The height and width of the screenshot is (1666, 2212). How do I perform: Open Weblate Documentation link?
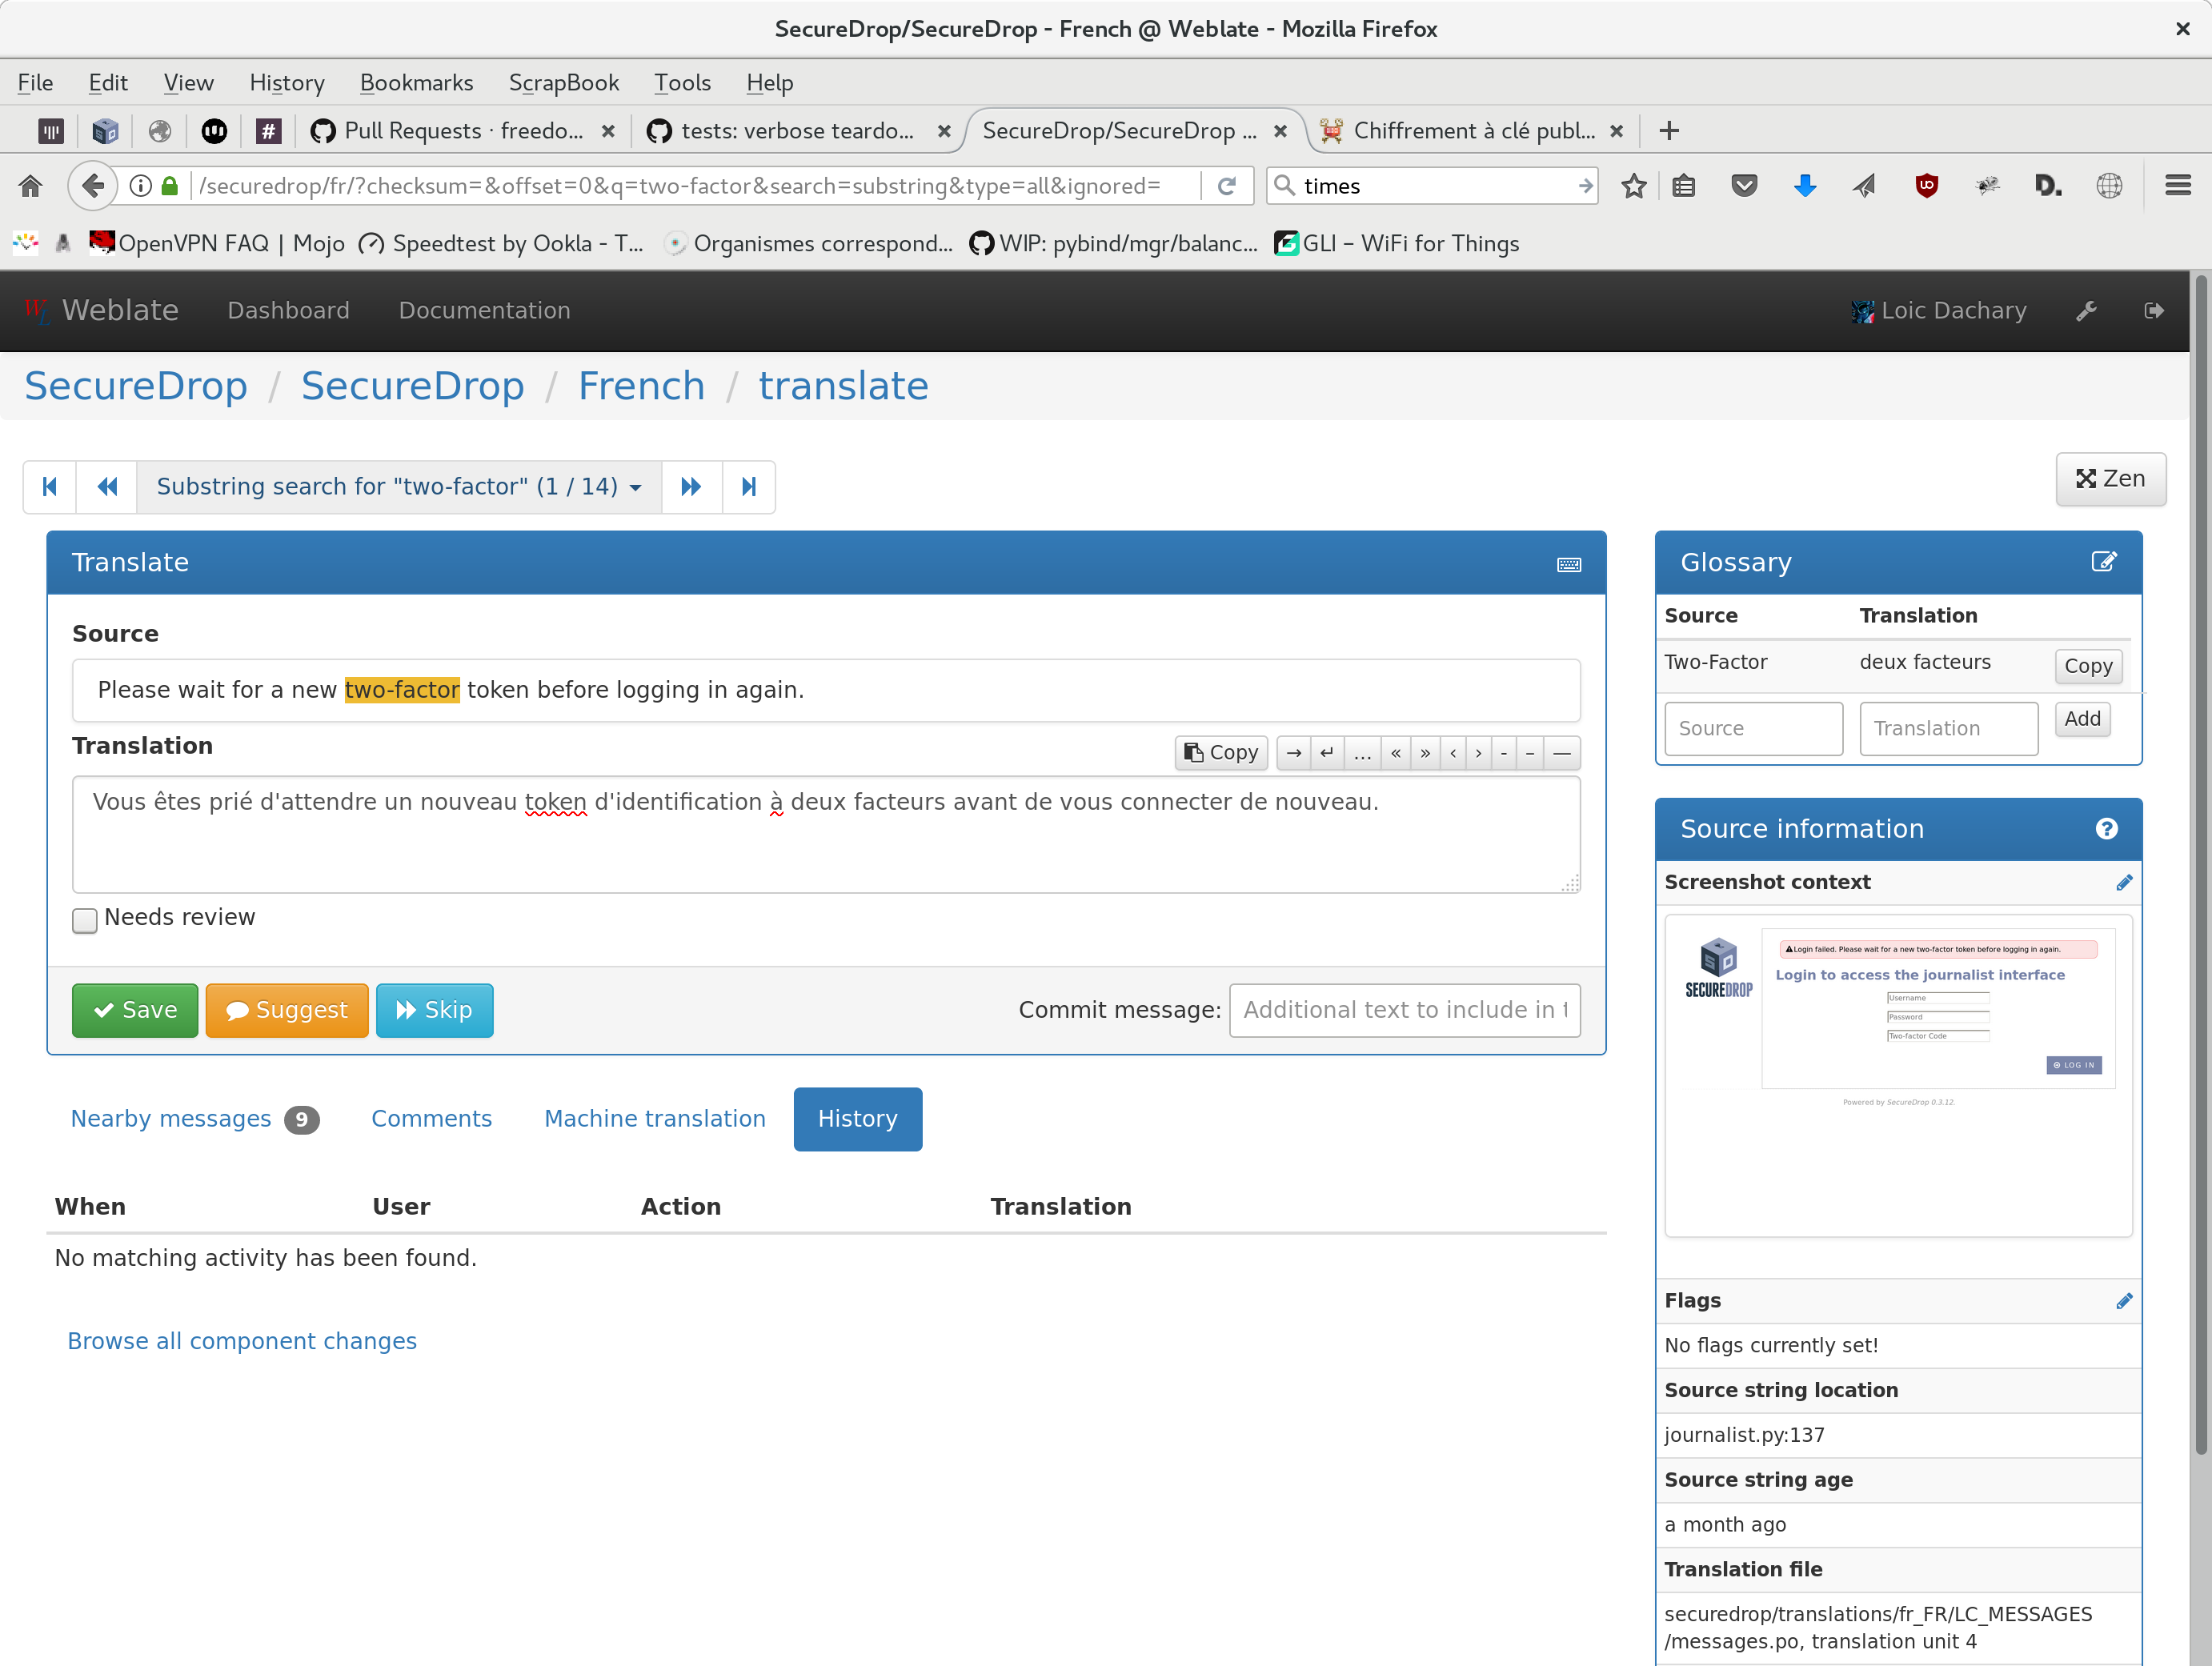click(485, 311)
